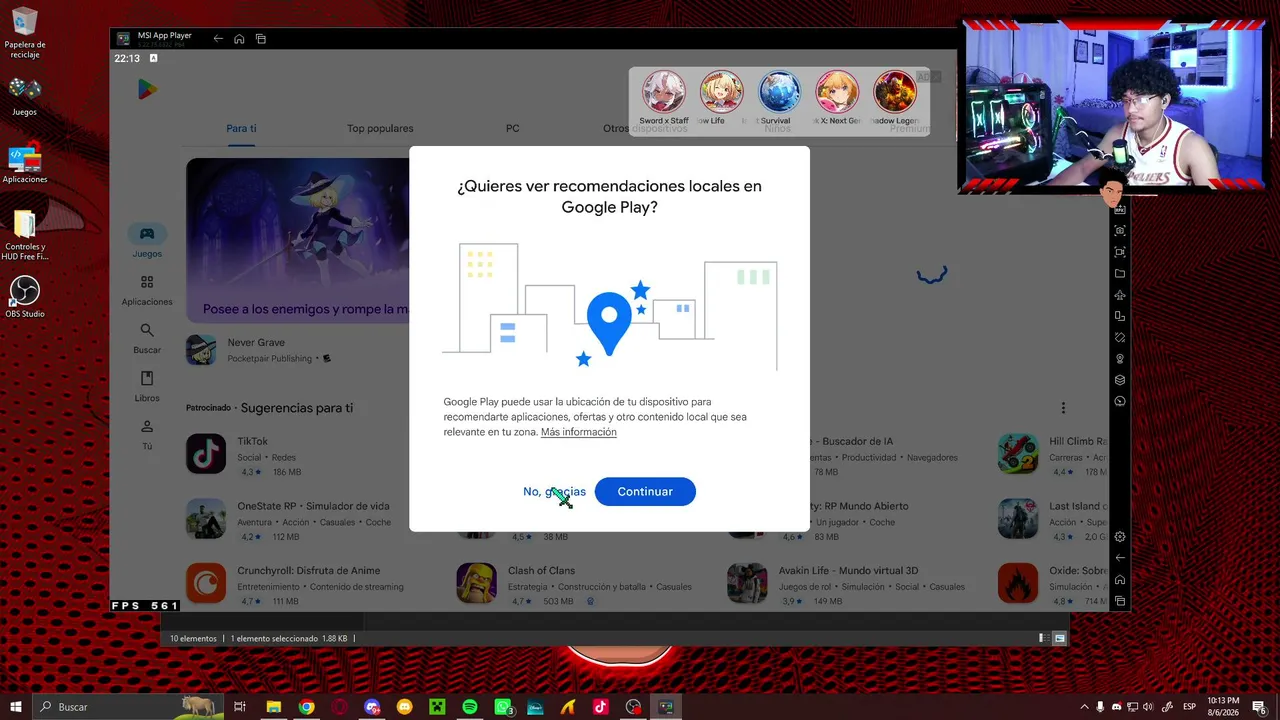Screen dimensions: 1280x720
Task: Open Libros section in Play sidebar
Action: pyautogui.click(x=147, y=386)
